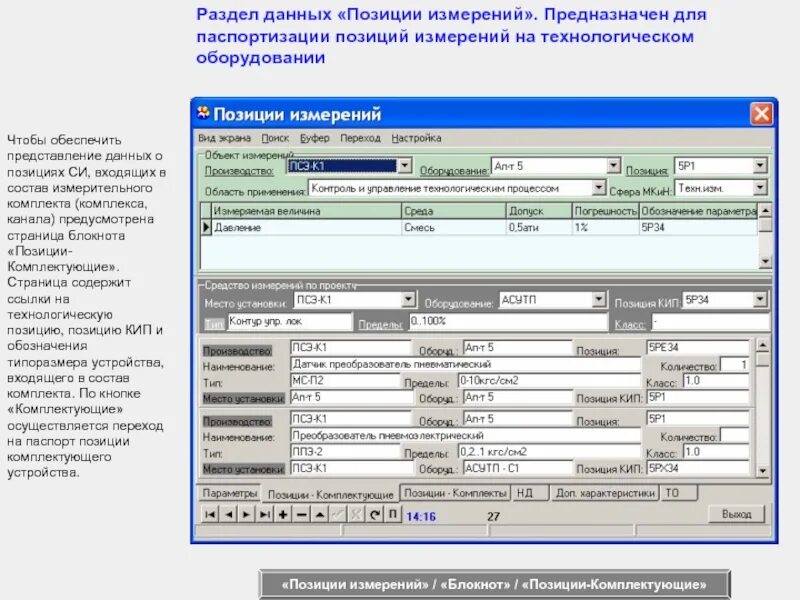Delete record with the minus icon
Screen dimensions: 800x600
pyautogui.click(x=301, y=514)
